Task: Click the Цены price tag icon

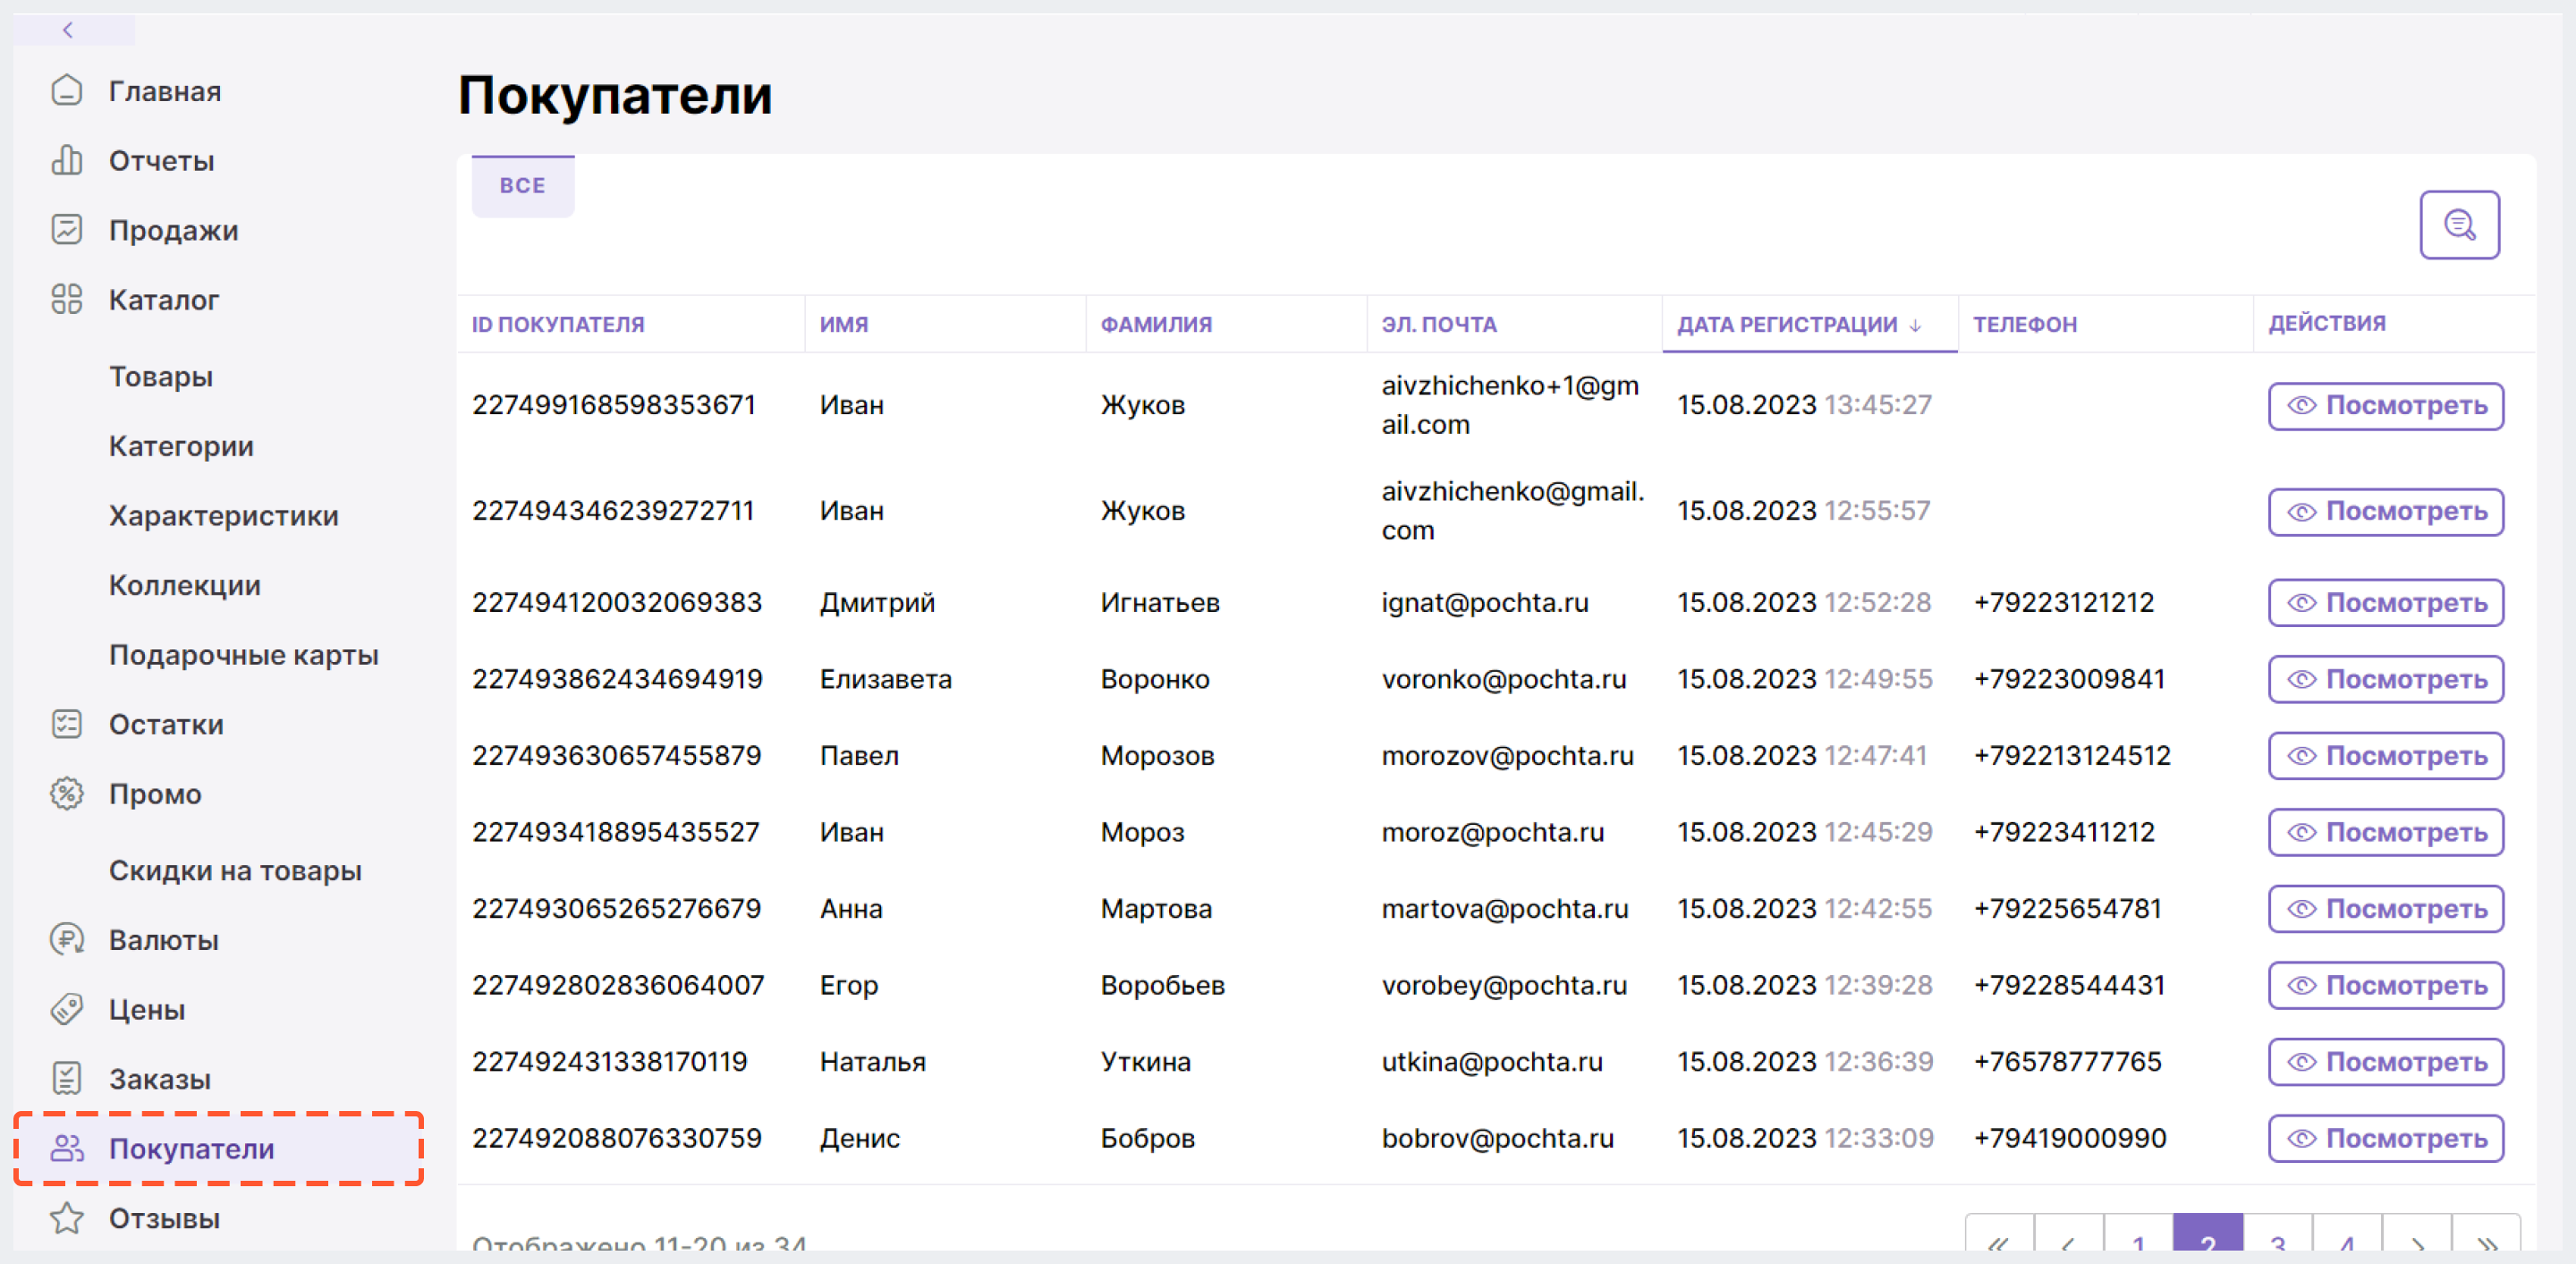Action: click(x=67, y=1009)
